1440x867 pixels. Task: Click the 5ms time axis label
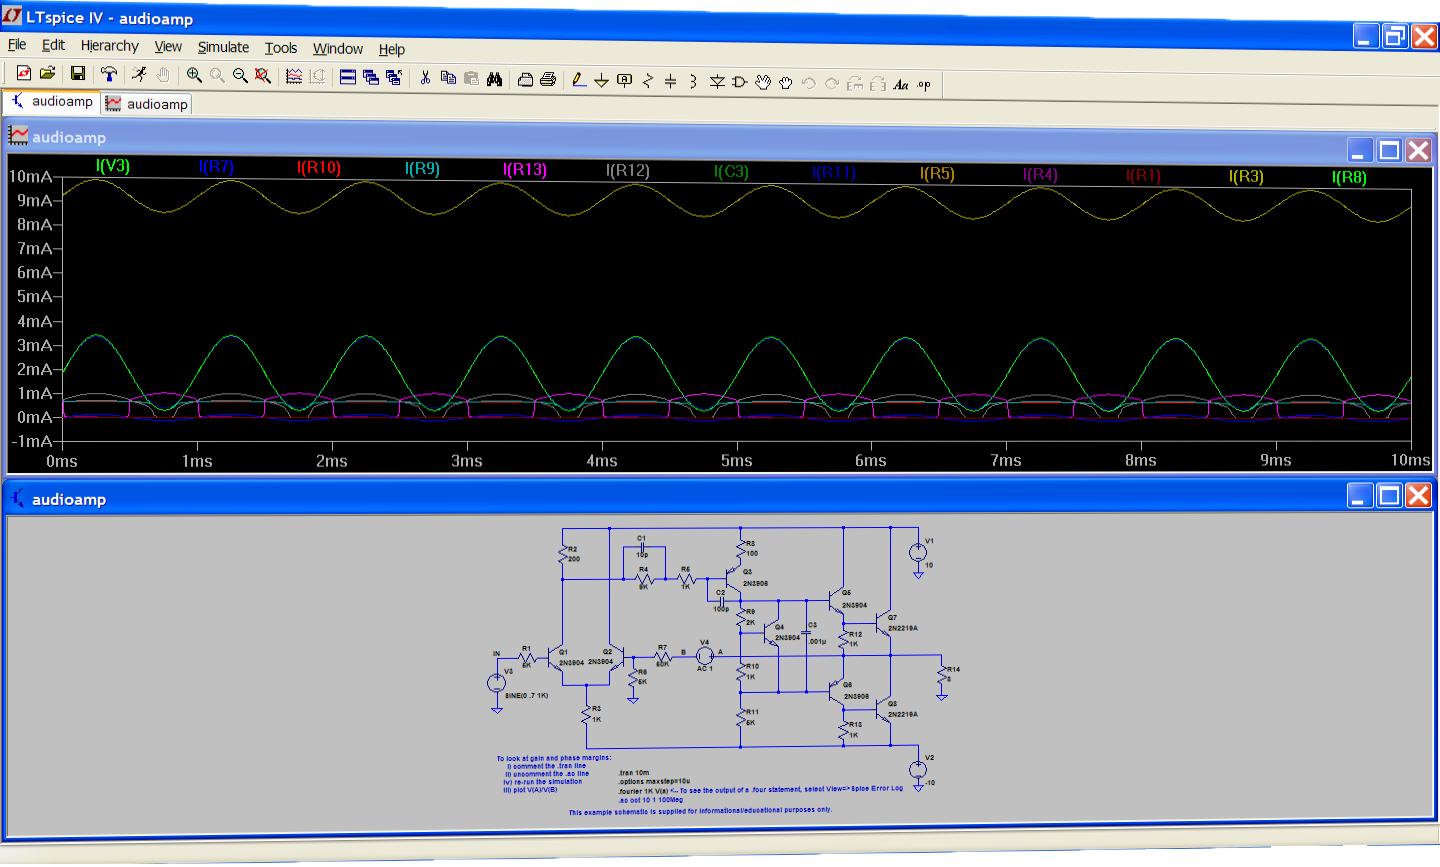click(737, 460)
